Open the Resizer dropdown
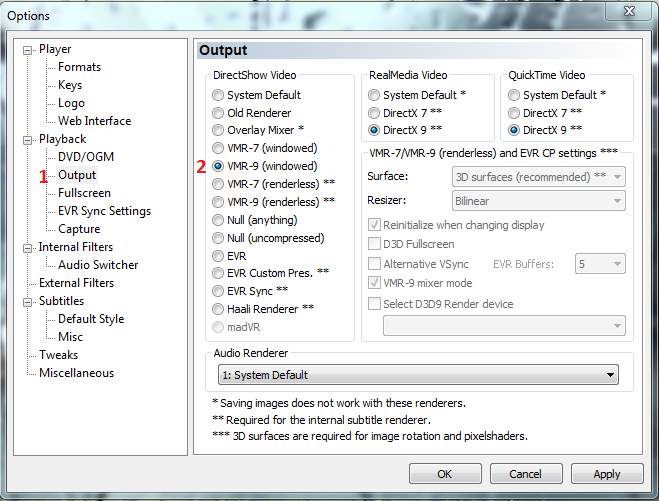 pos(538,201)
